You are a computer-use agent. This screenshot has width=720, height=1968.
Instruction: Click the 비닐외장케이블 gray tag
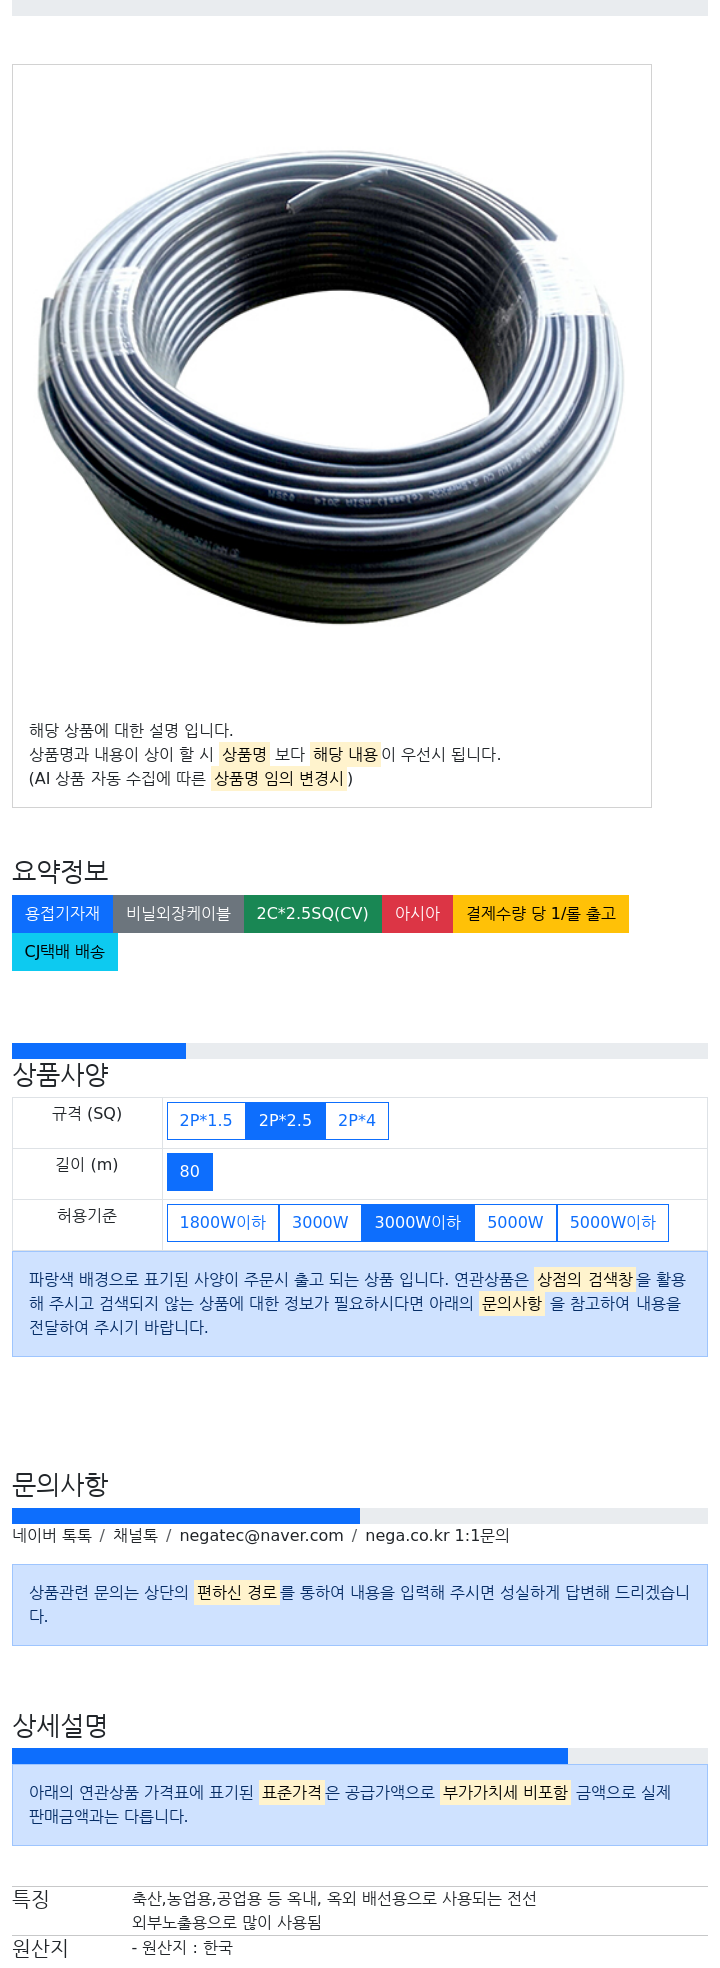(178, 914)
